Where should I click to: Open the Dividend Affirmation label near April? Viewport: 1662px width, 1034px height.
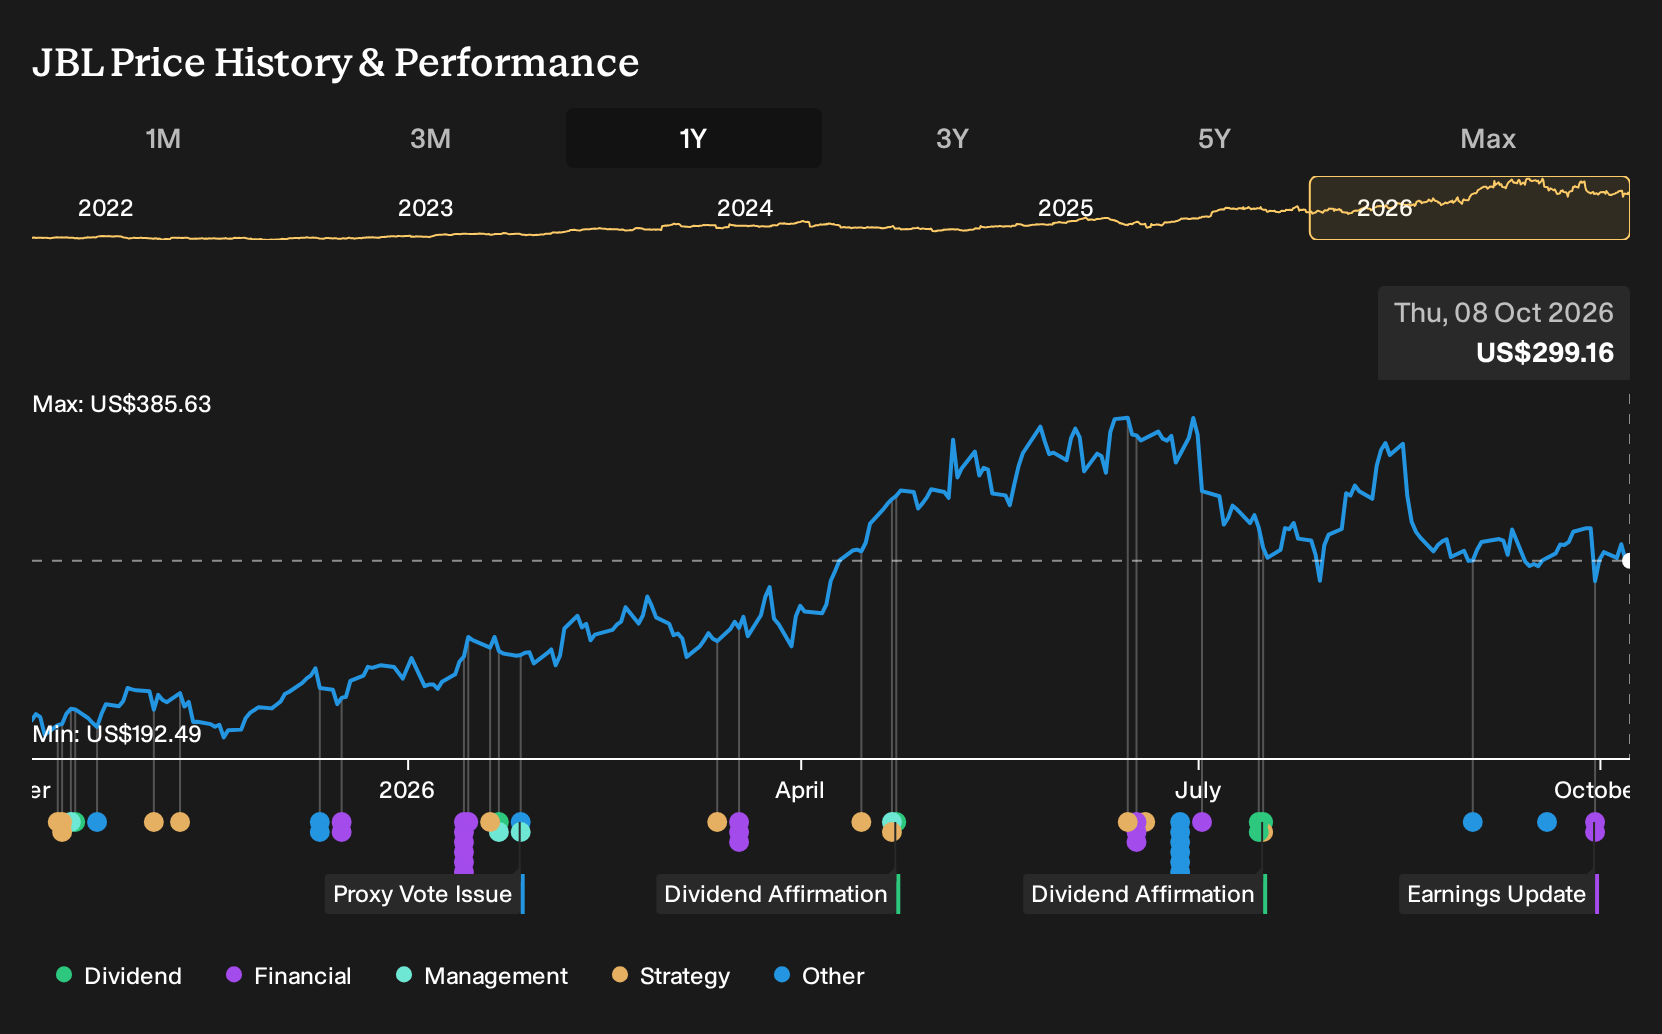(777, 894)
